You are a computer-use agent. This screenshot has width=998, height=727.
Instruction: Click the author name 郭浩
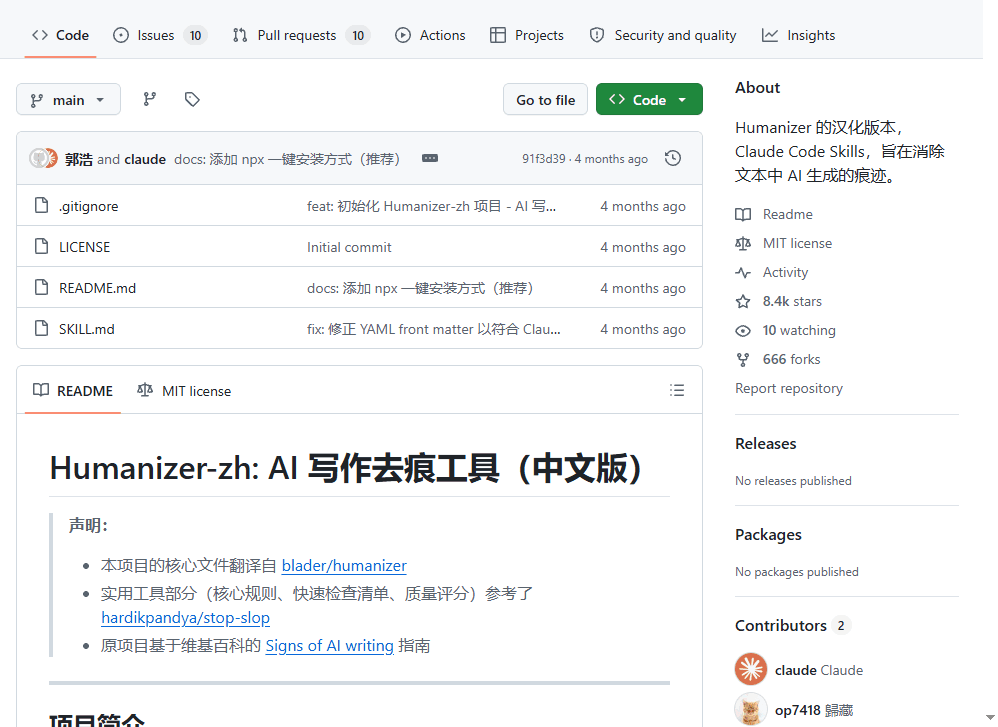[79, 159]
